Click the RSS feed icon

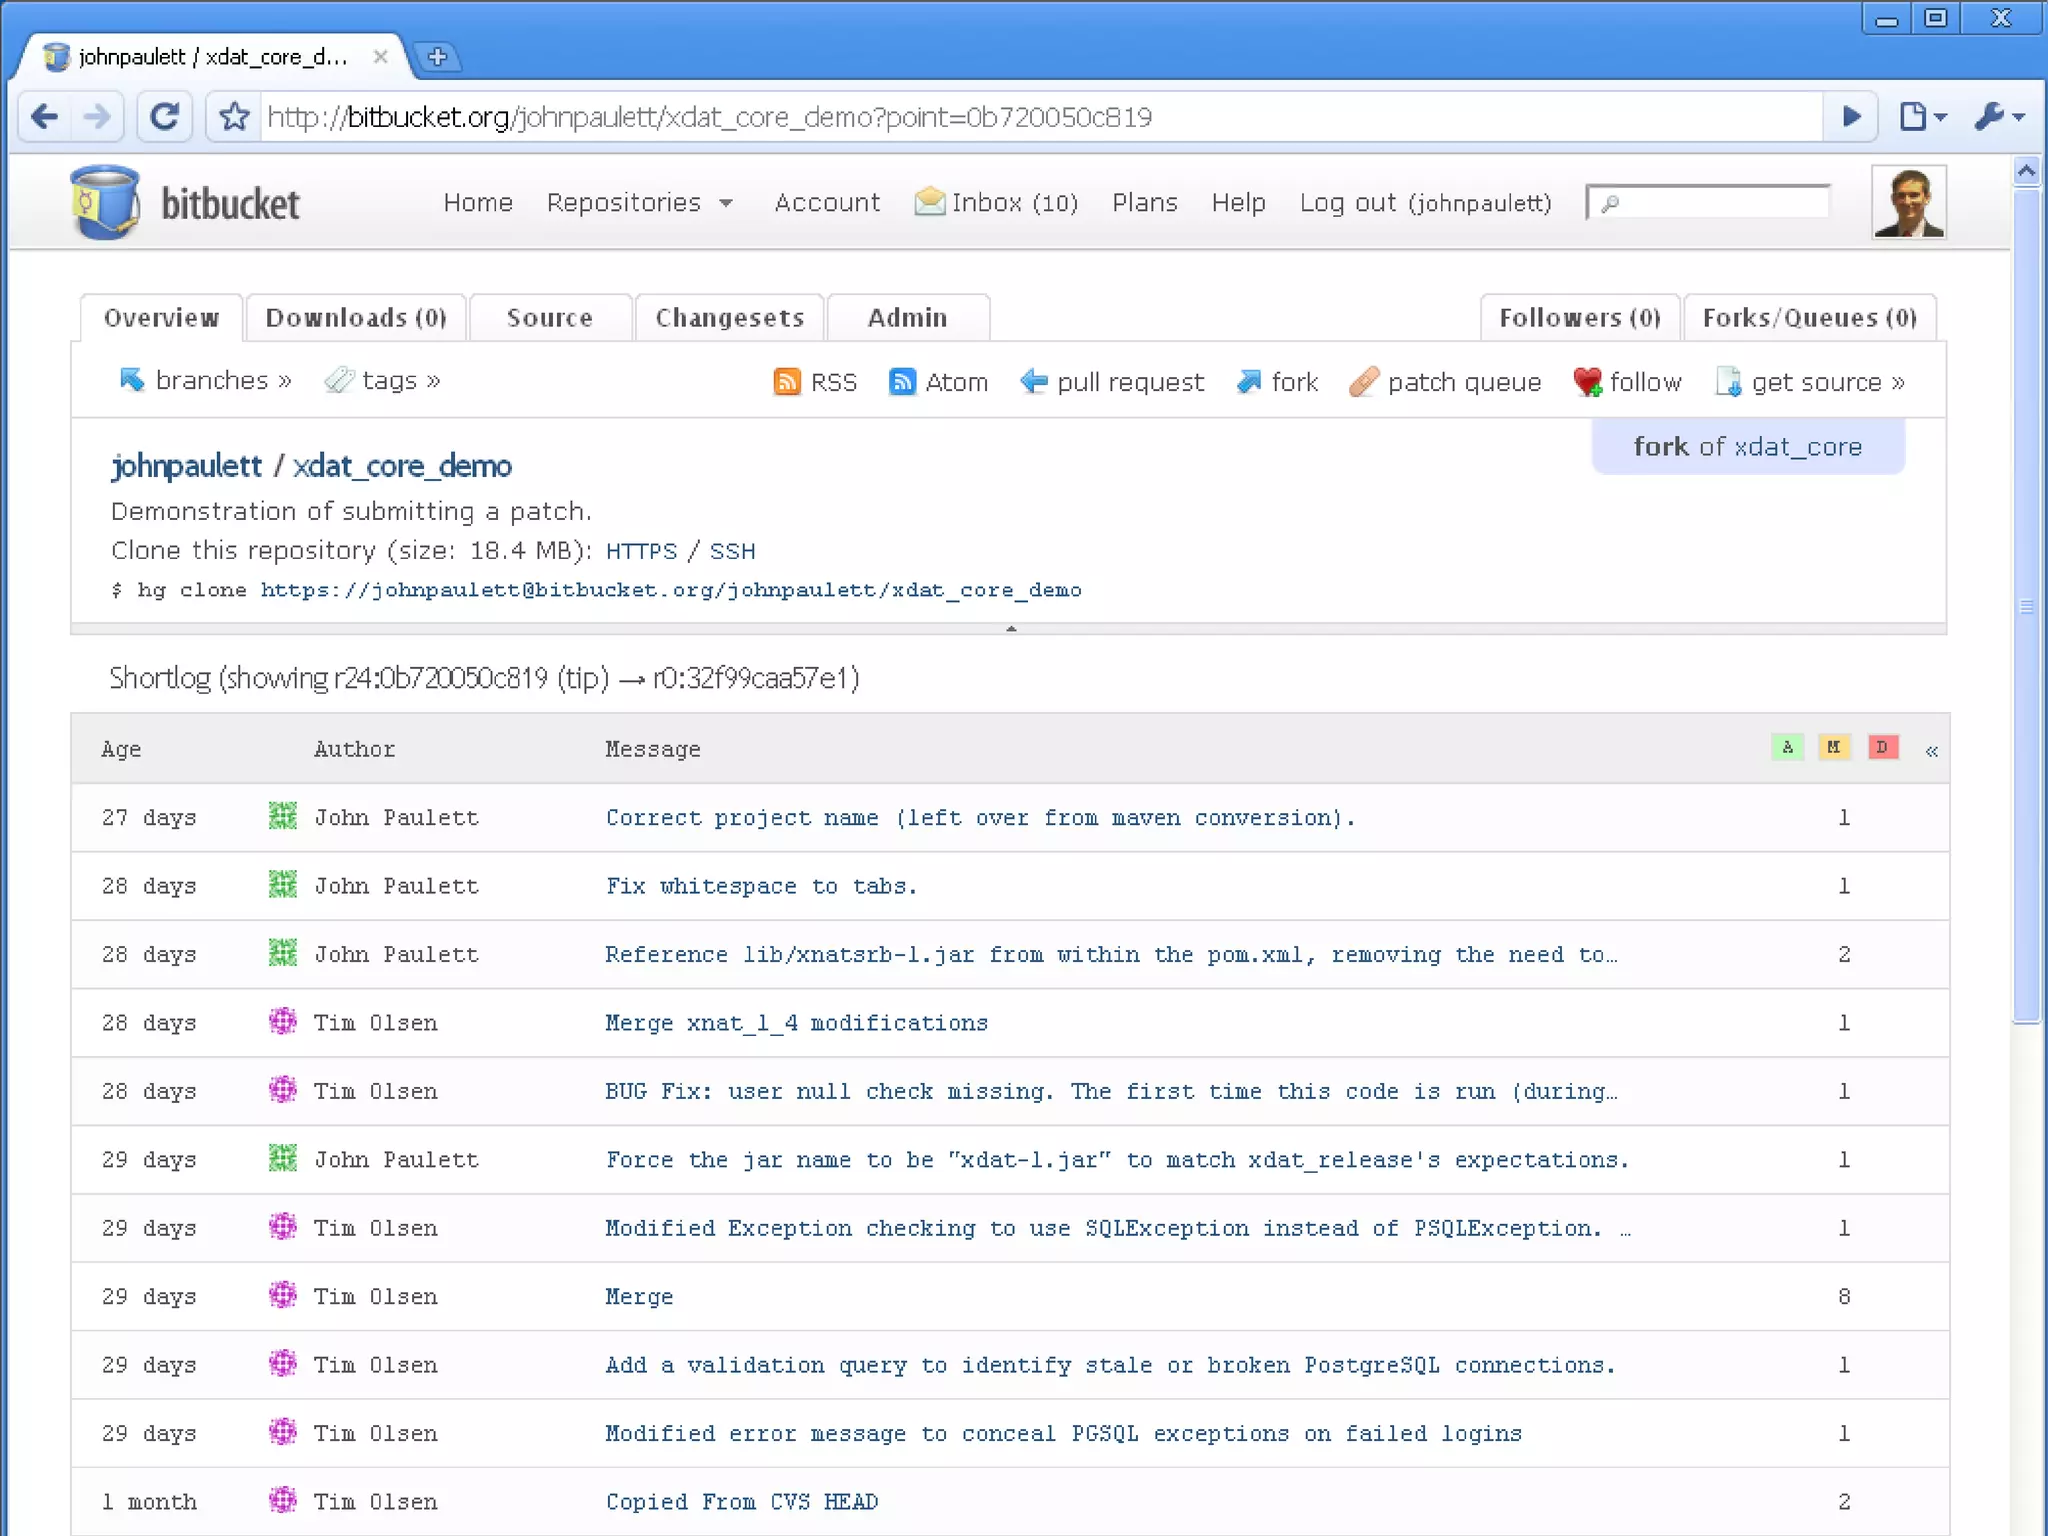787,382
